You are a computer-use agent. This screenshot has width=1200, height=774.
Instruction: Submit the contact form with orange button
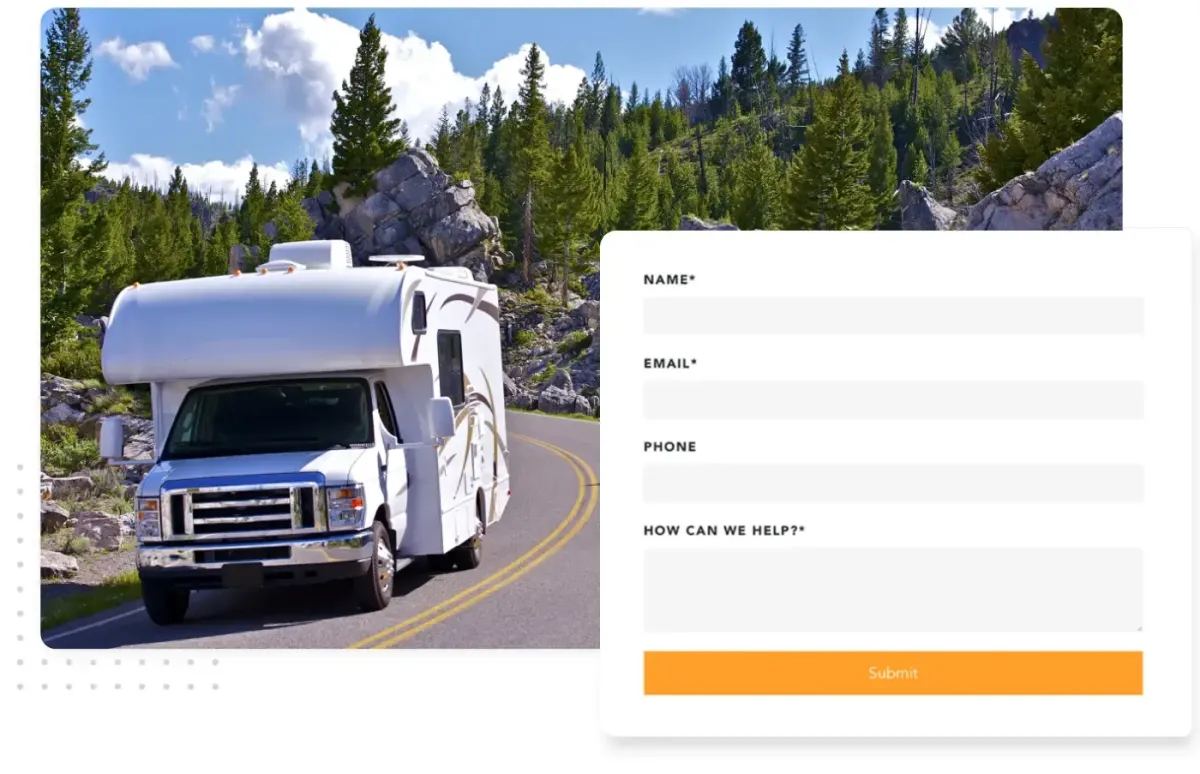893,673
